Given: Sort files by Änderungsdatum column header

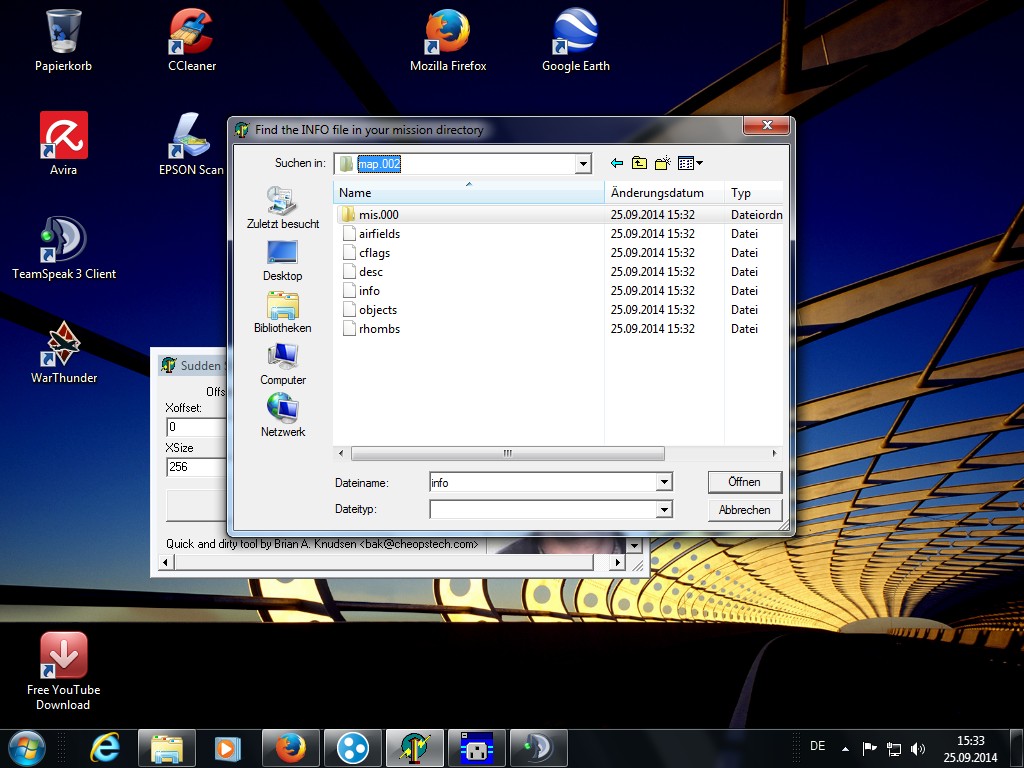Looking at the screenshot, I should pyautogui.click(x=665, y=193).
